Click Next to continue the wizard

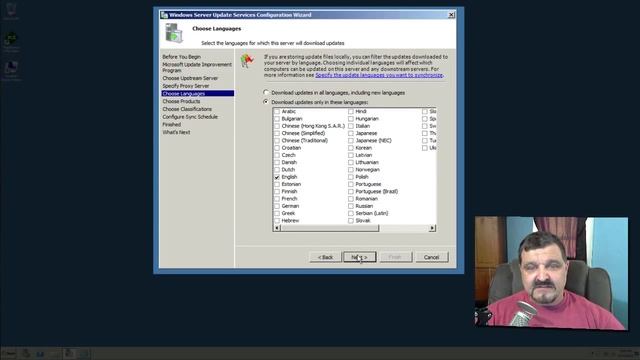[x=360, y=257]
